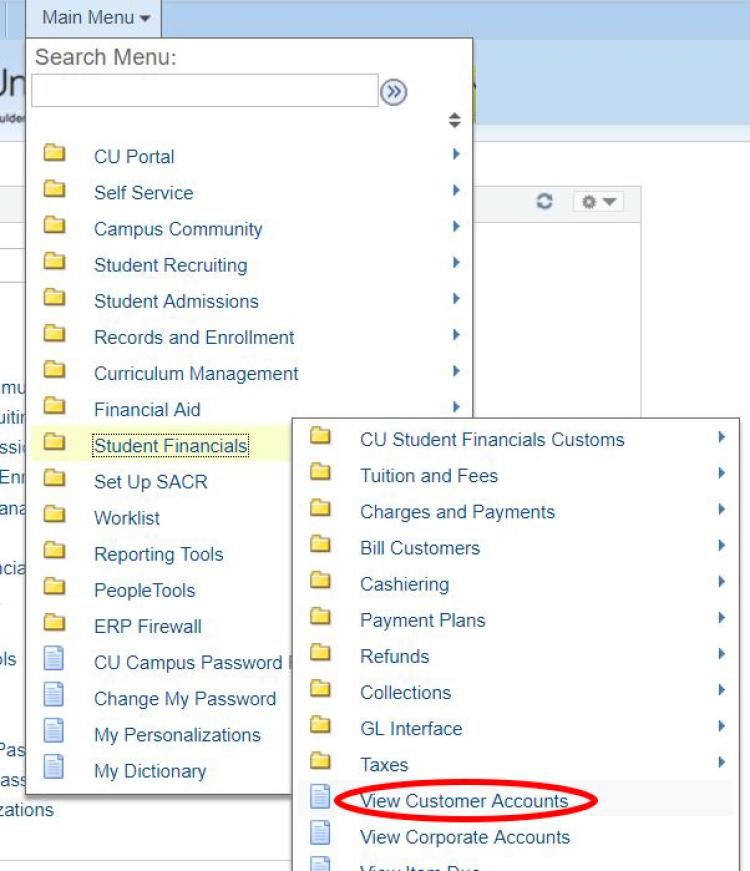
Task: Expand the Records and Enrollment submenu arrow
Action: 456,334
